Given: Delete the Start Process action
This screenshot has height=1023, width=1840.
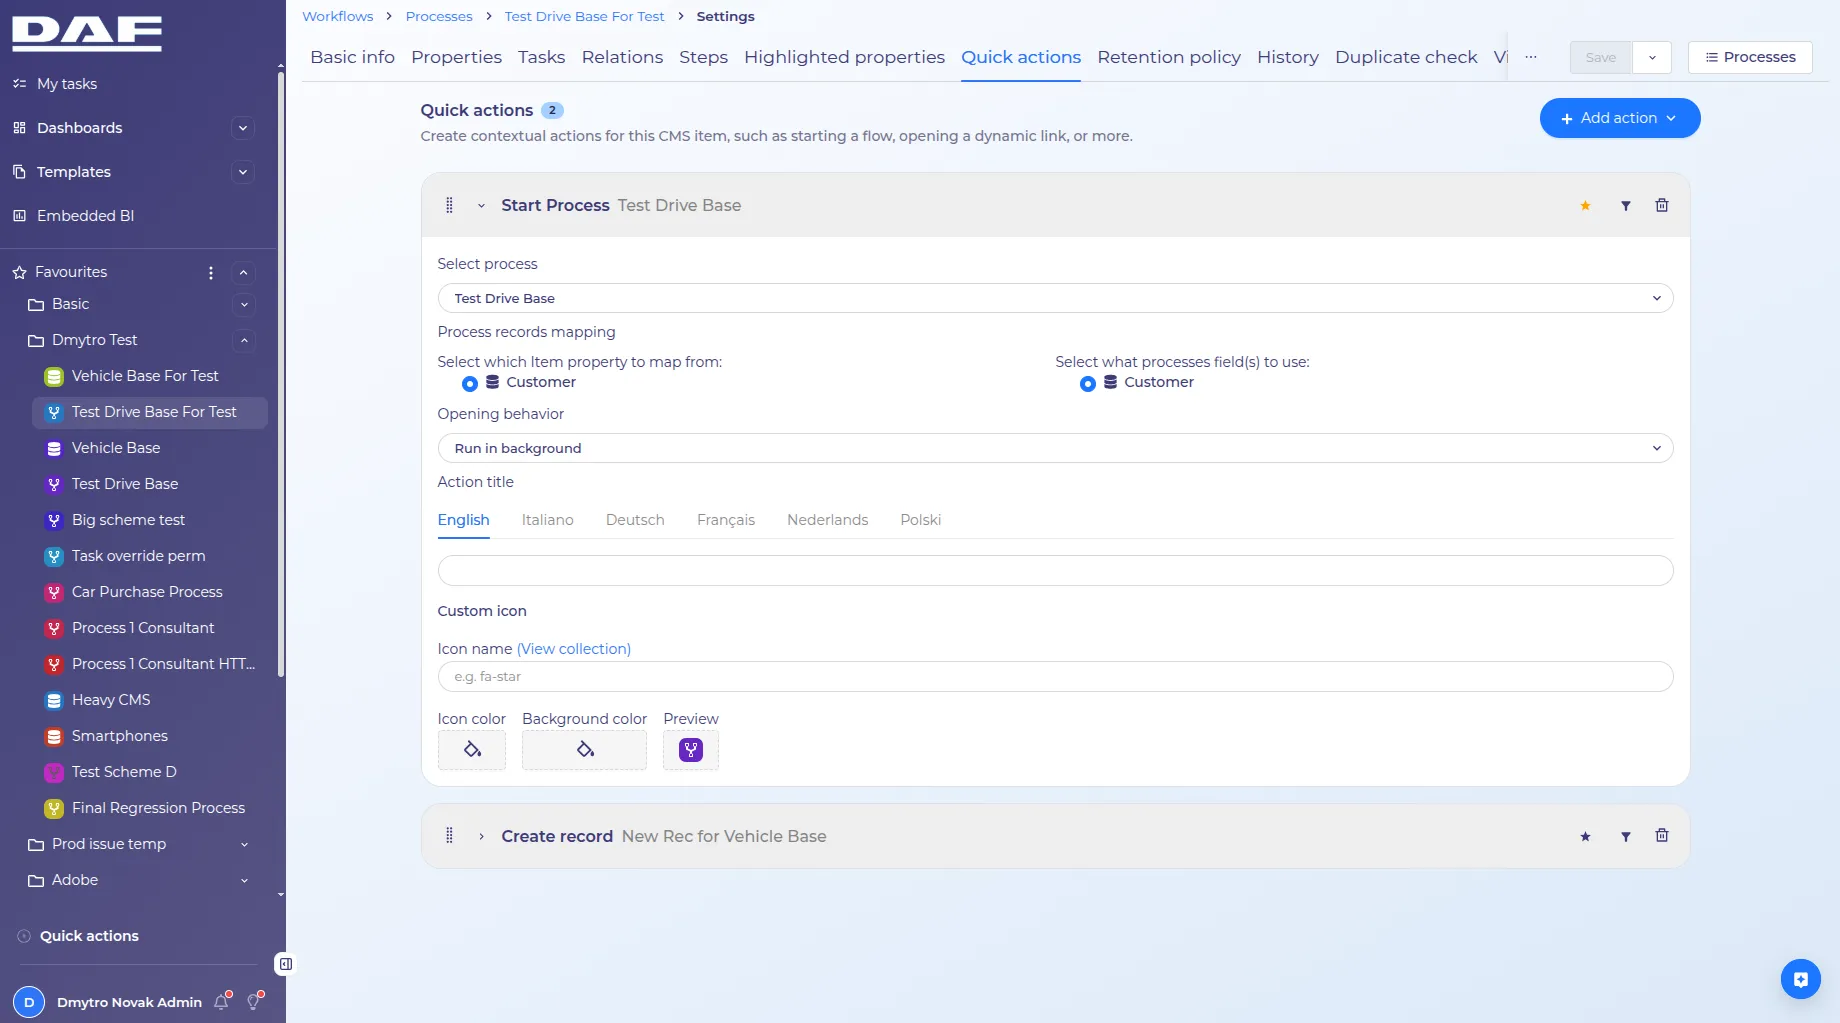Looking at the screenshot, I should (1662, 205).
